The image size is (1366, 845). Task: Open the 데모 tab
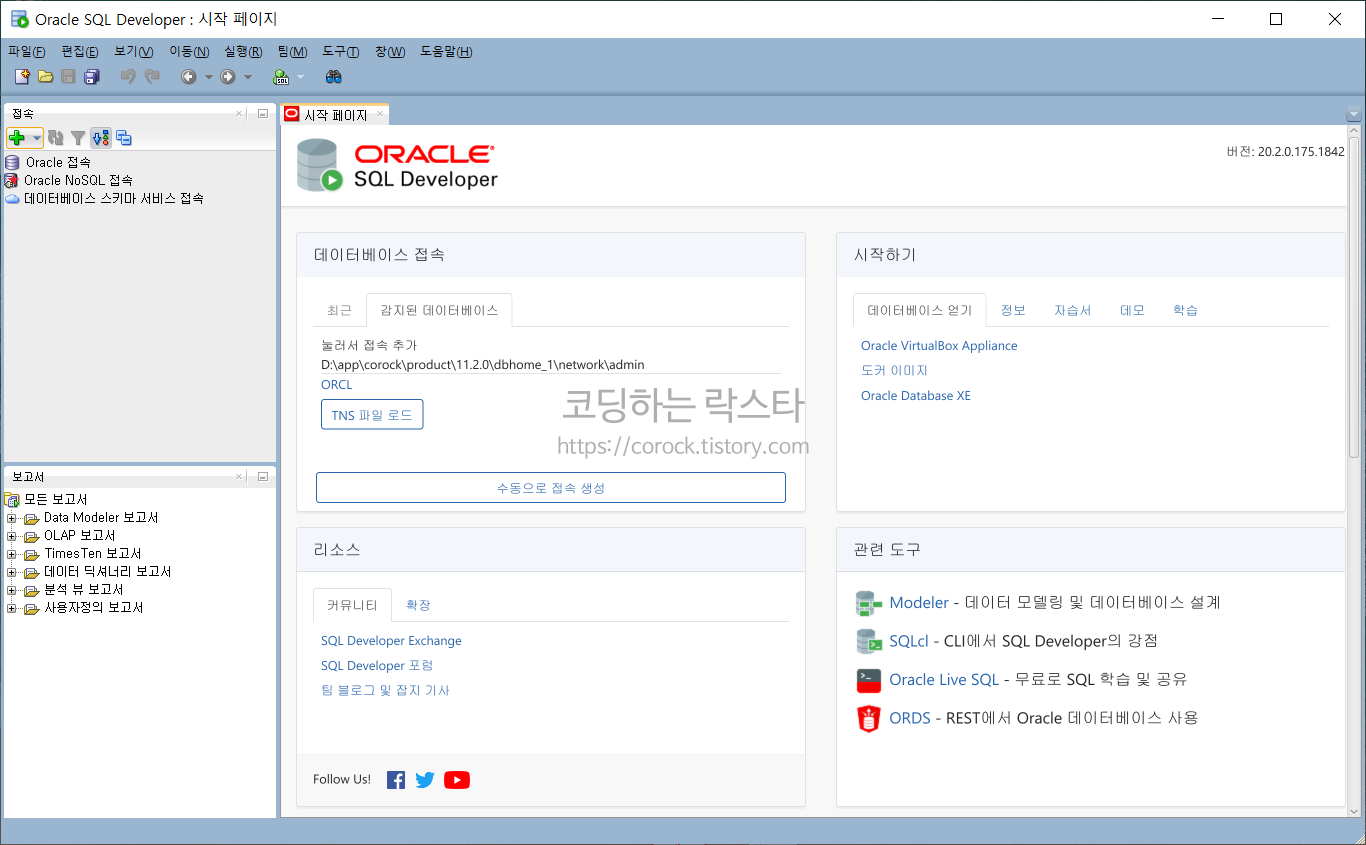pyautogui.click(x=1132, y=310)
